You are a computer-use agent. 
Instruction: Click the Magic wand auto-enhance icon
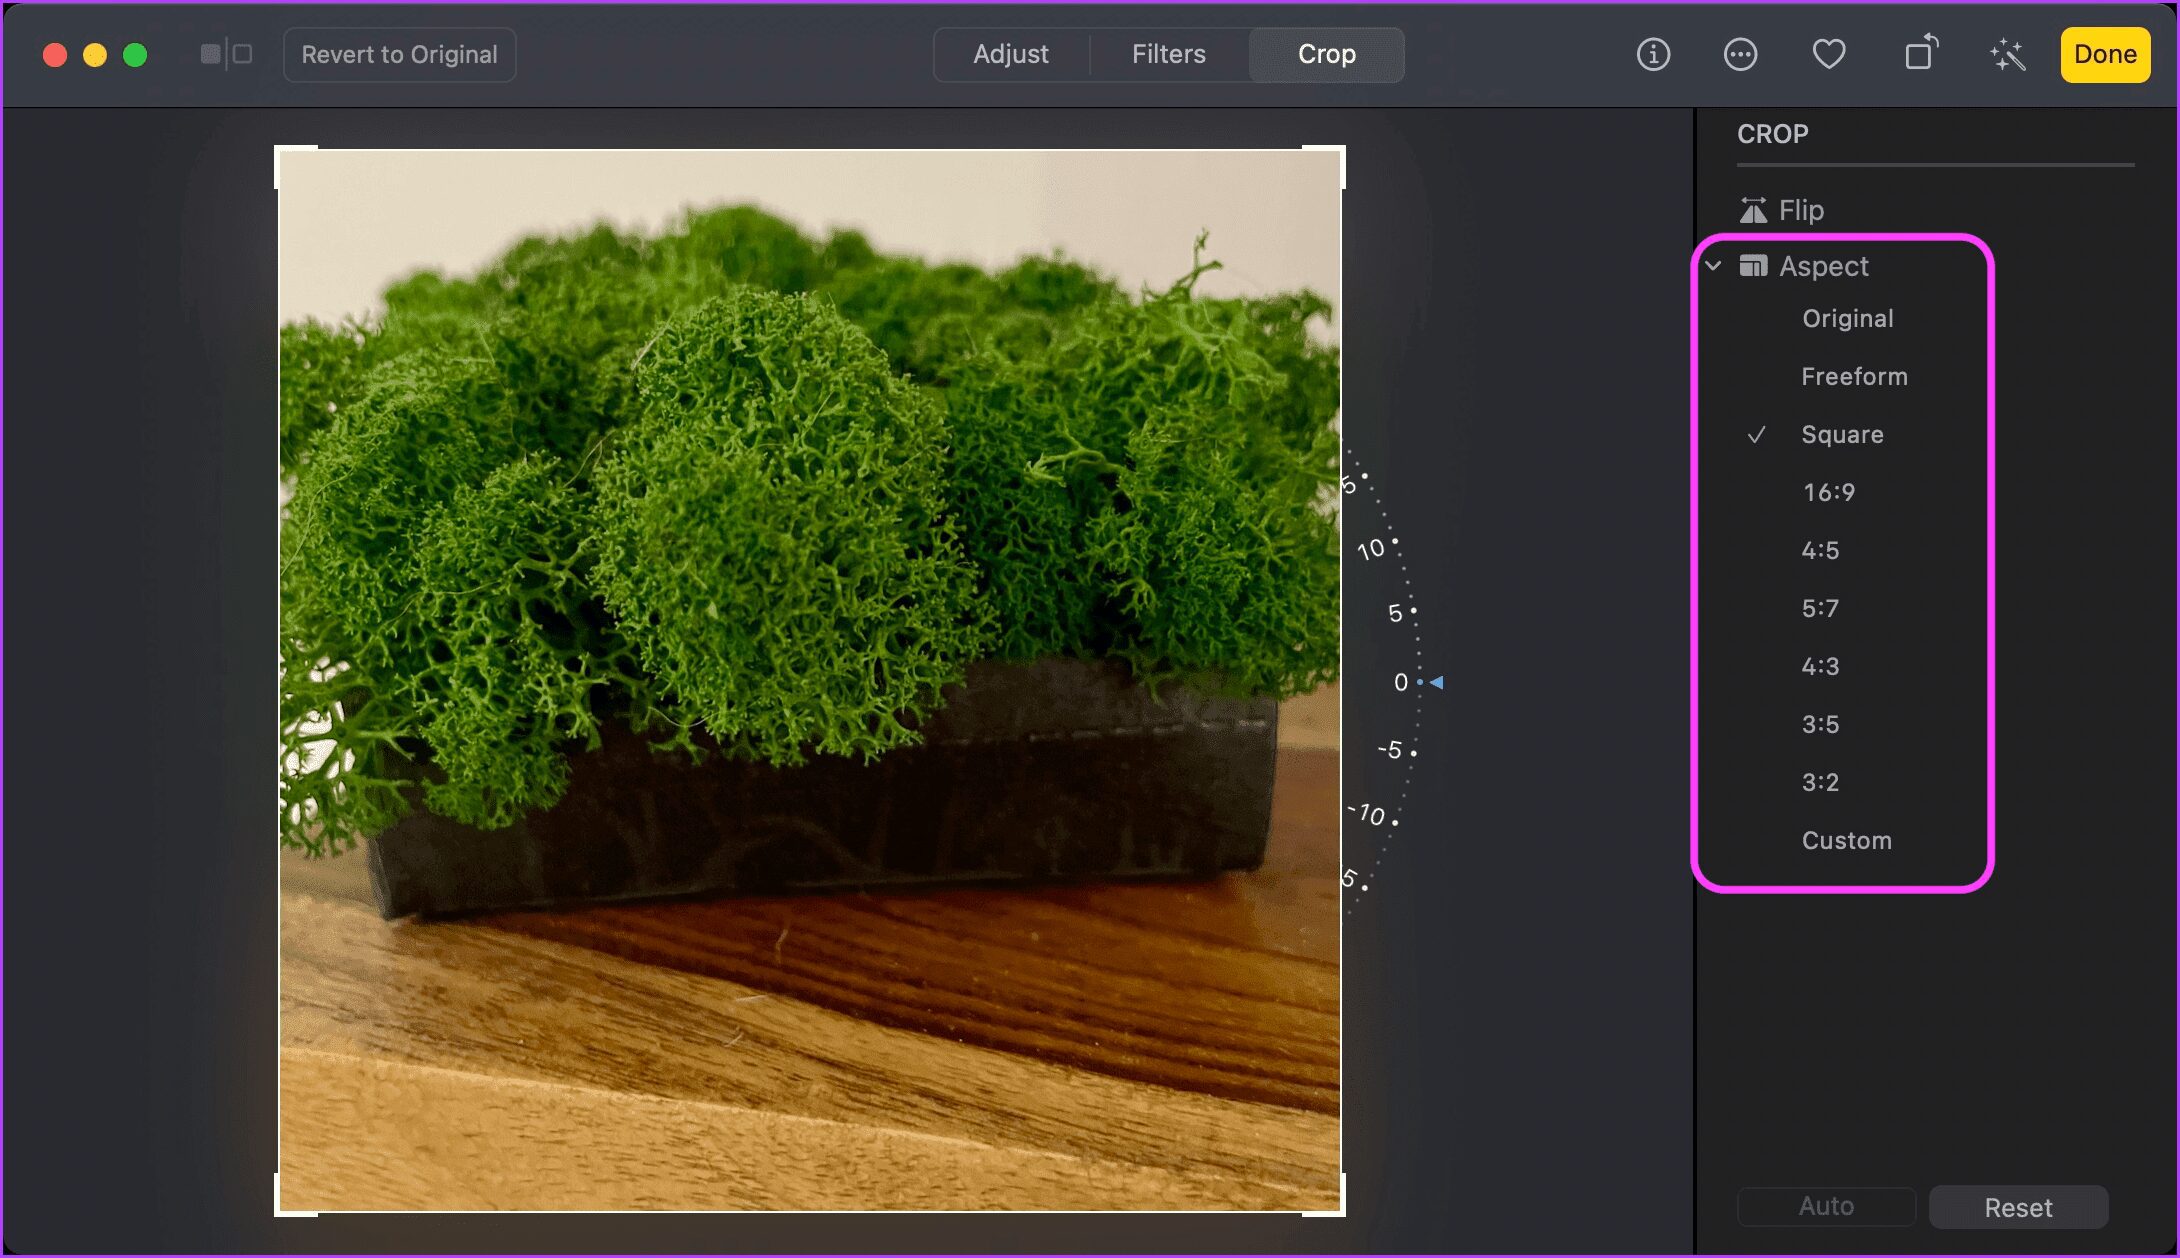(2006, 54)
